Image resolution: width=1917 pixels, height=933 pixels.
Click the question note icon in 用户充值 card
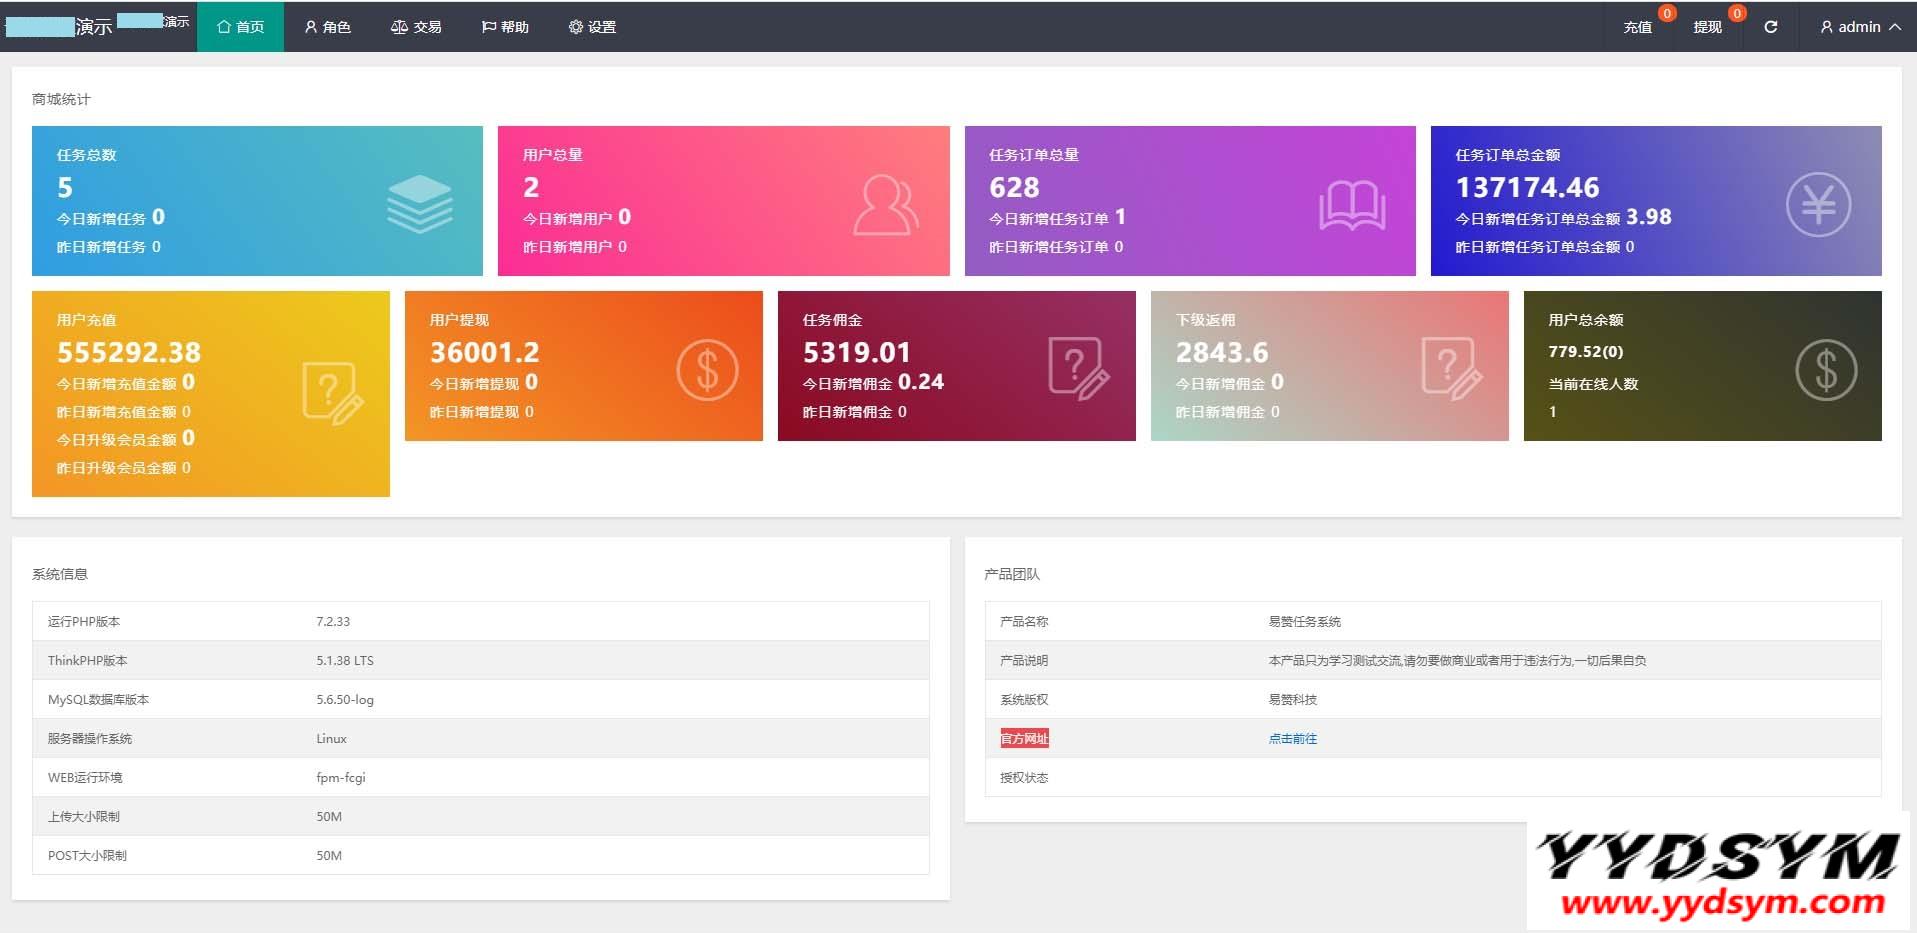[x=332, y=393]
